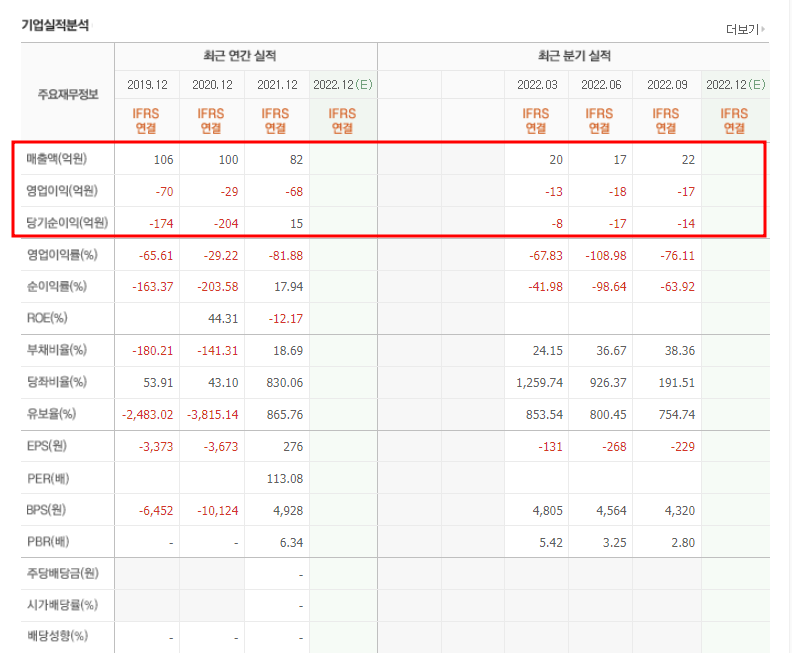Click the 순이익률(%) row label
The image size is (792, 653).
point(57,286)
